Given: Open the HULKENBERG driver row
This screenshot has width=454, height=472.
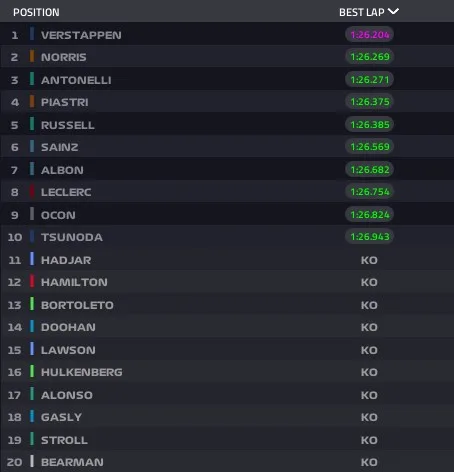Looking at the screenshot, I should point(227,372).
